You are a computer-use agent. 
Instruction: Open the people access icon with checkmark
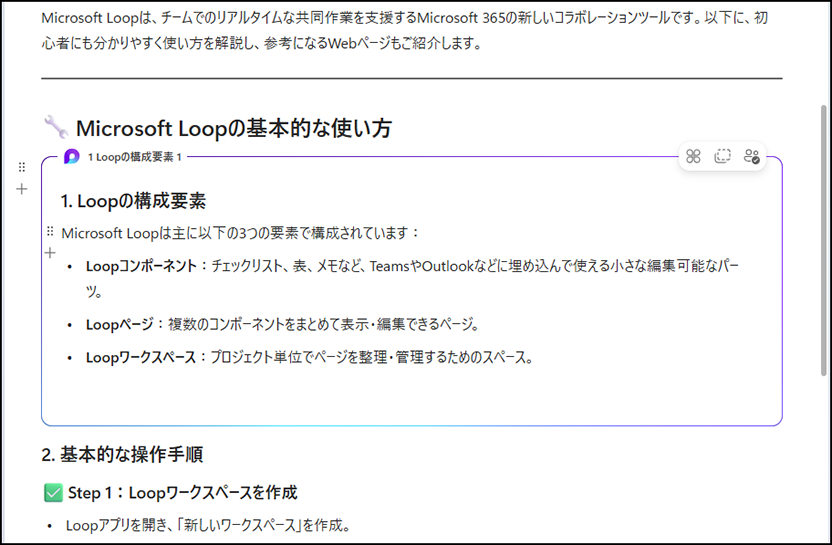[751, 156]
